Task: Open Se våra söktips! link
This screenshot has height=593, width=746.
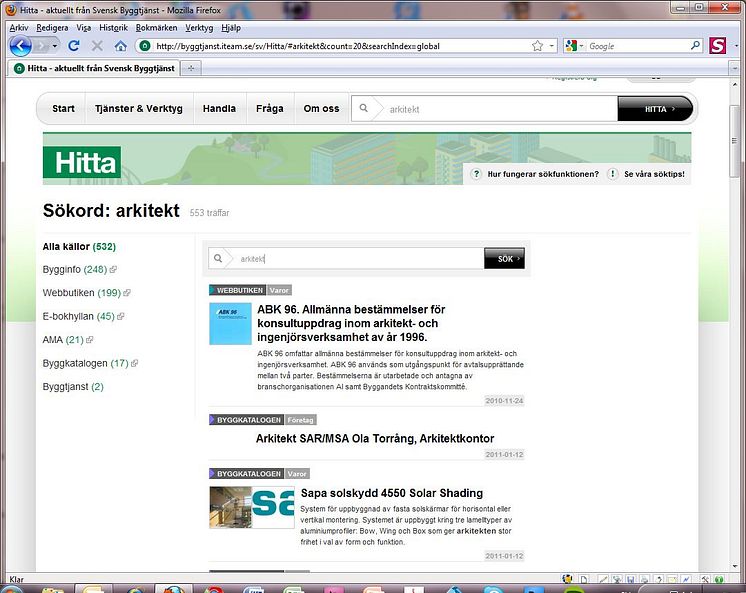Action: (x=654, y=174)
